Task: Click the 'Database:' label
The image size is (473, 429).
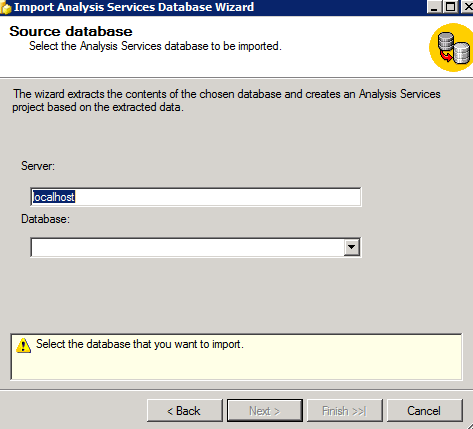Action: (x=45, y=219)
